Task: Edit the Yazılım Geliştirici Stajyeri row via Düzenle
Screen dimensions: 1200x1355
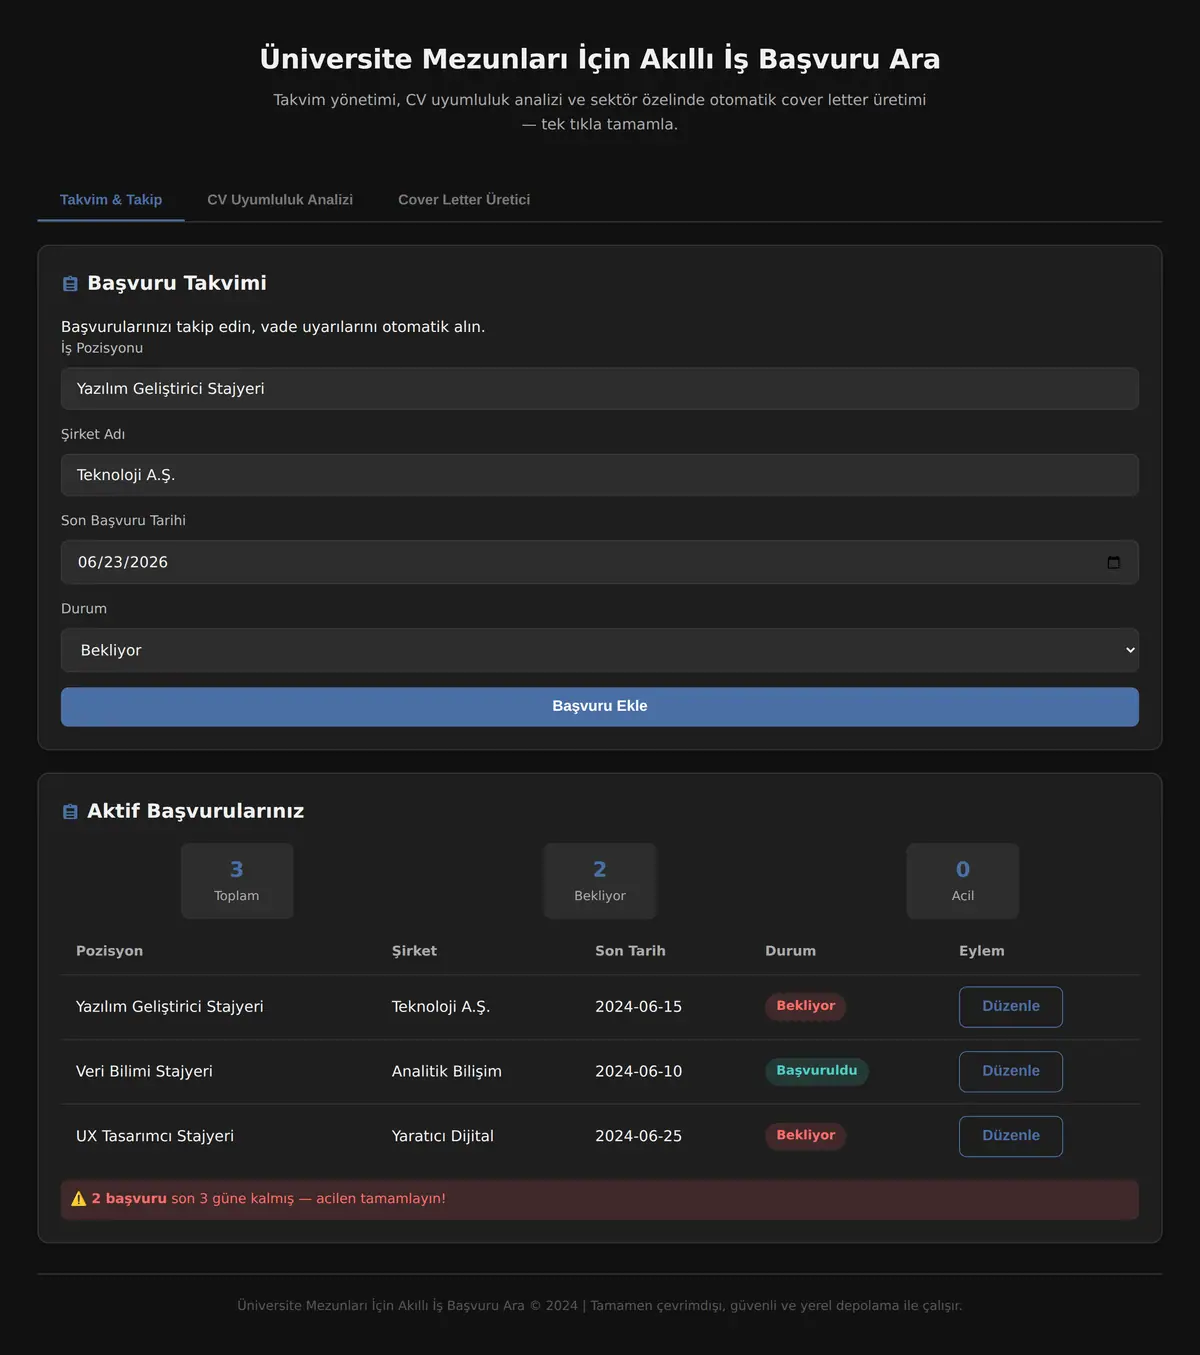Action: pyautogui.click(x=1011, y=1007)
